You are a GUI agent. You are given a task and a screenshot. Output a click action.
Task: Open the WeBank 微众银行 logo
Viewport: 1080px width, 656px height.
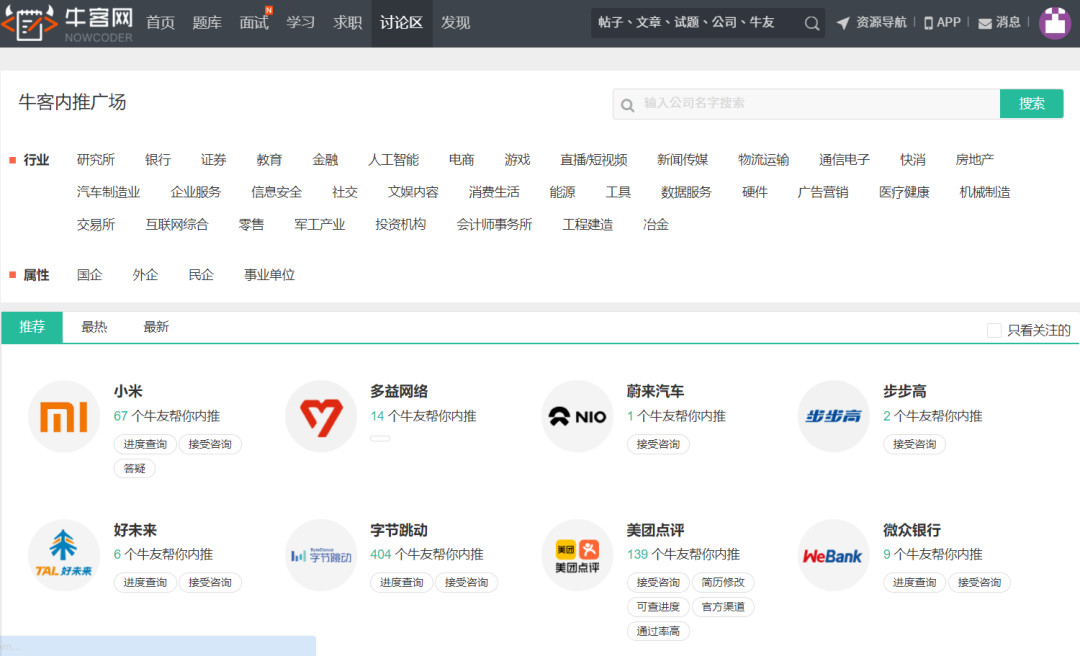click(833, 555)
